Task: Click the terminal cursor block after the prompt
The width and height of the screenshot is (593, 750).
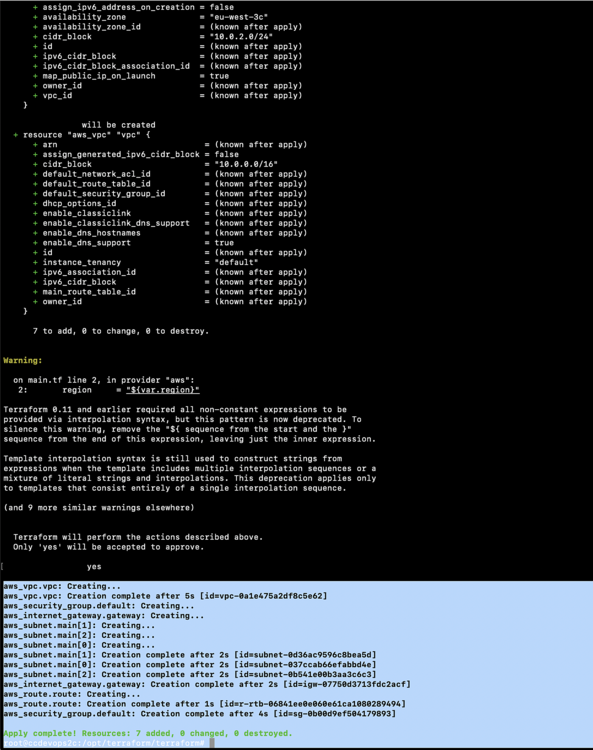Action: coord(212,743)
